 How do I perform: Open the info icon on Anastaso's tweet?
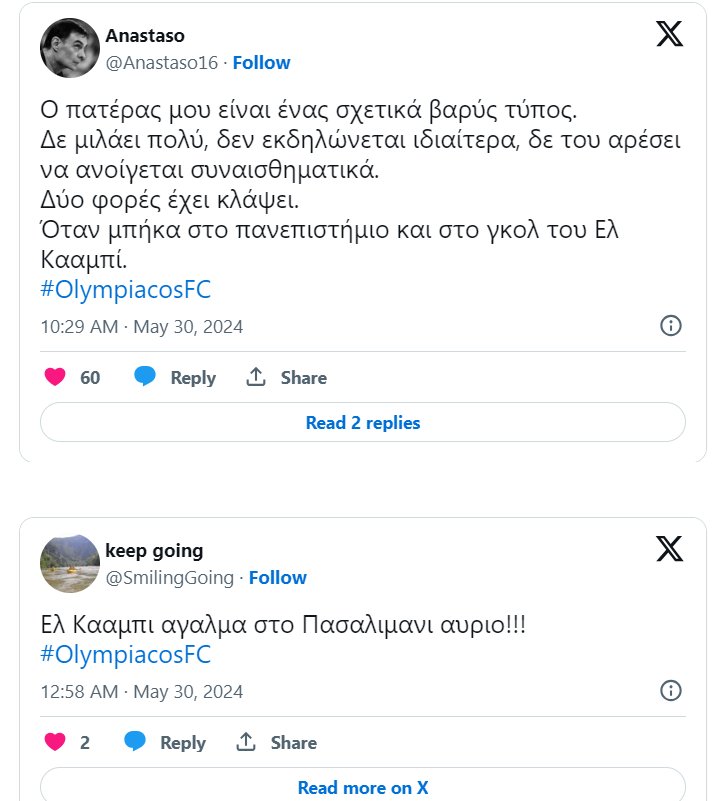click(671, 325)
